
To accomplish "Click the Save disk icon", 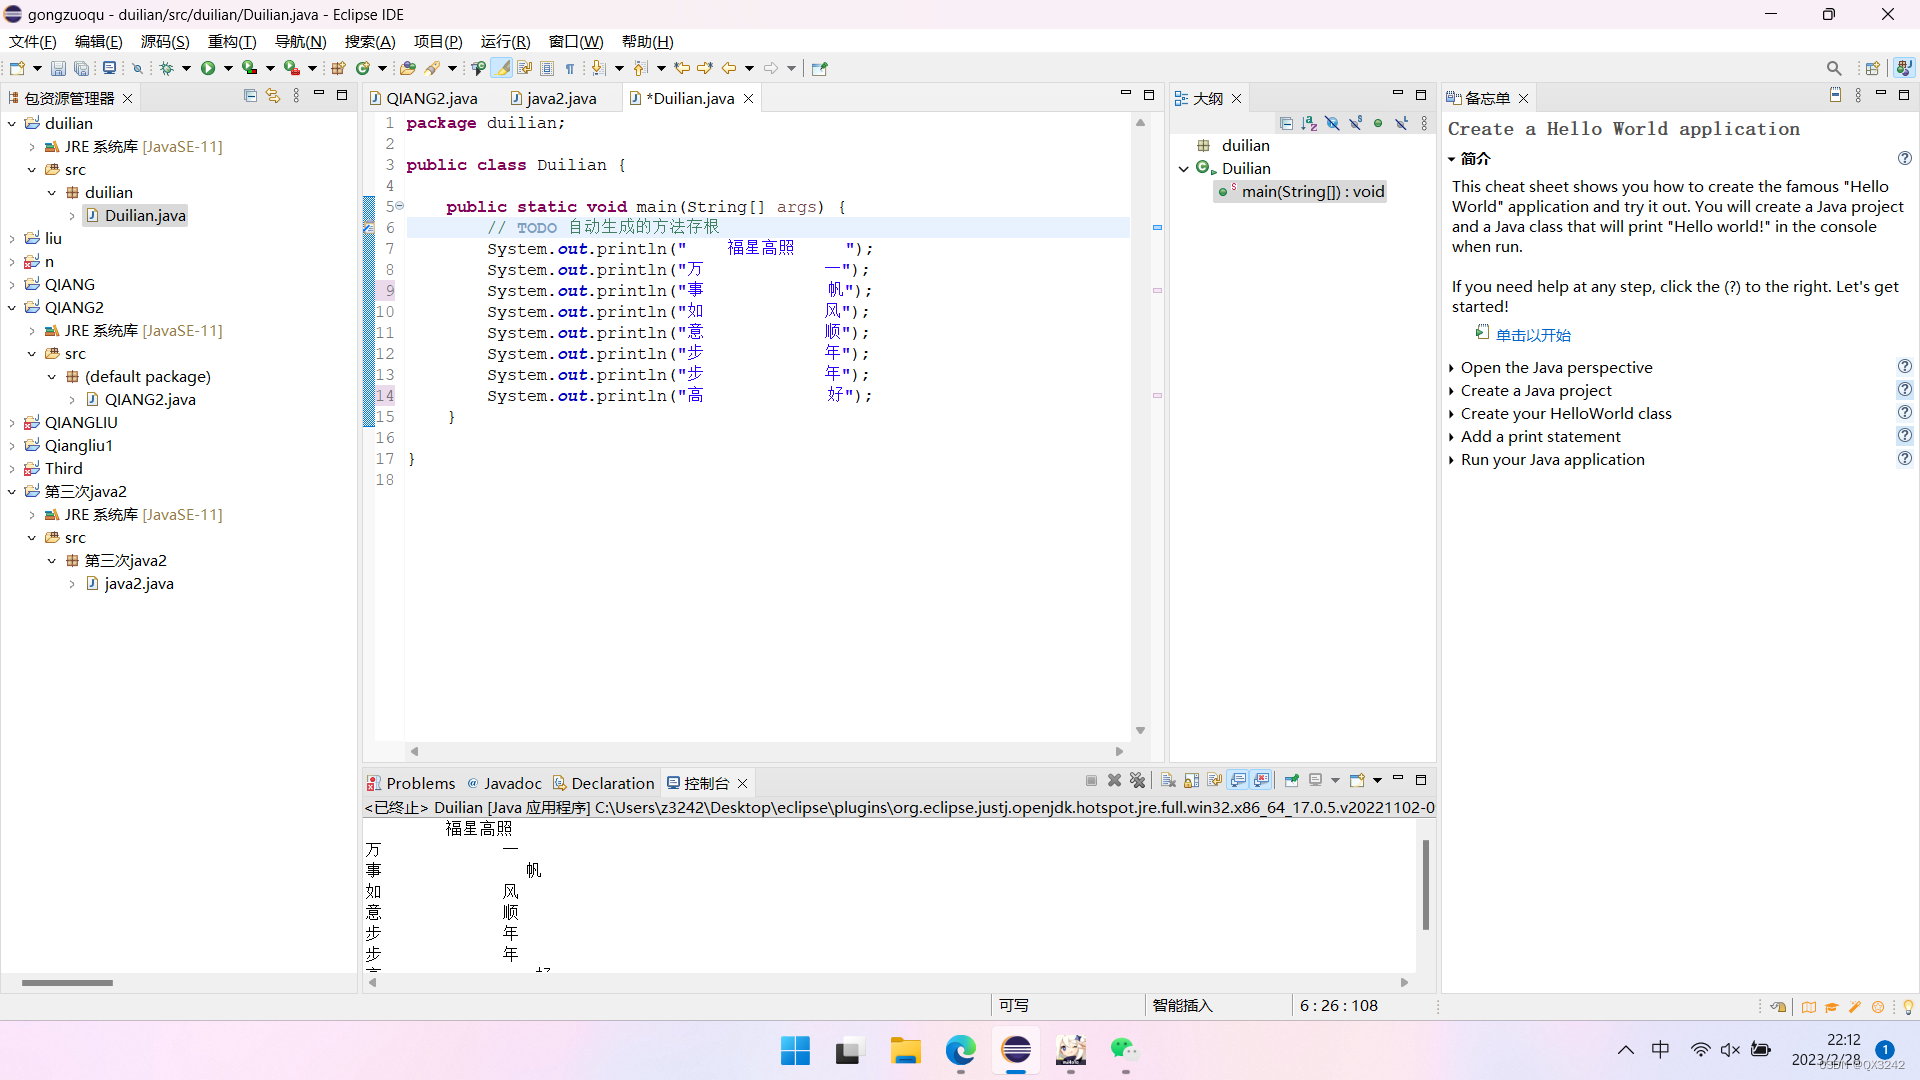I will [58, 68].
